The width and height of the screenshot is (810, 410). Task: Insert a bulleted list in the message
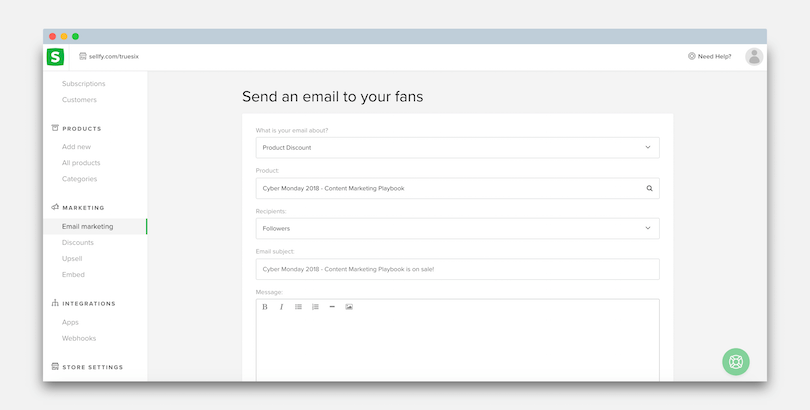[299, 307]
